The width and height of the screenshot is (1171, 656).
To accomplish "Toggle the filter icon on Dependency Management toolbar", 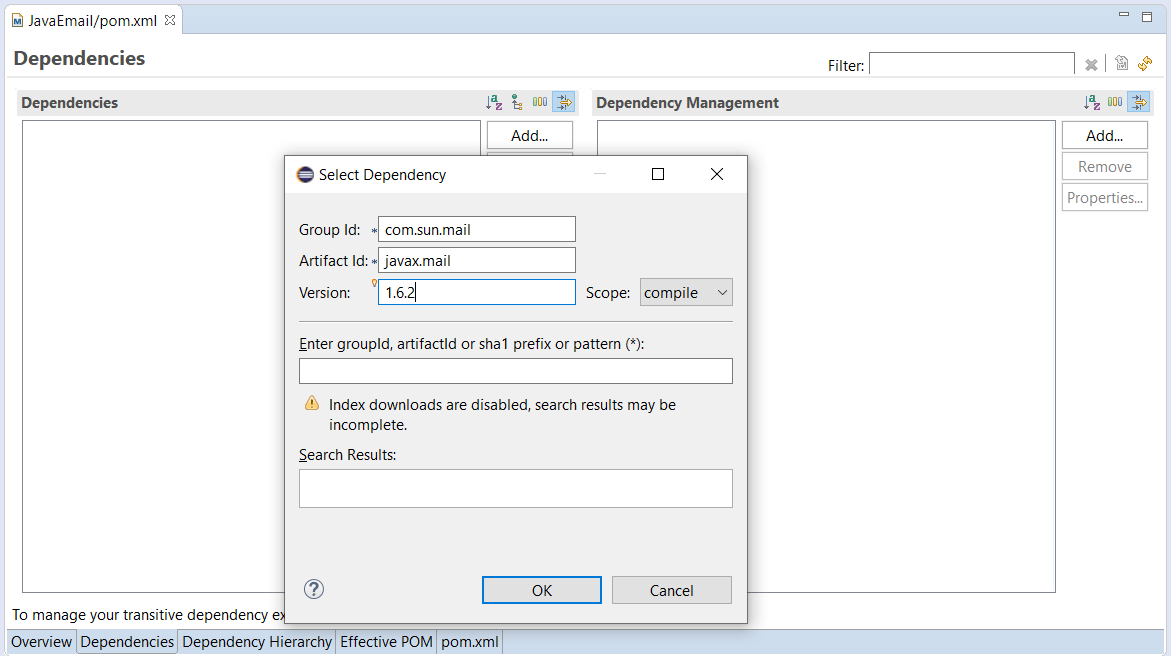I will 1139,101.
